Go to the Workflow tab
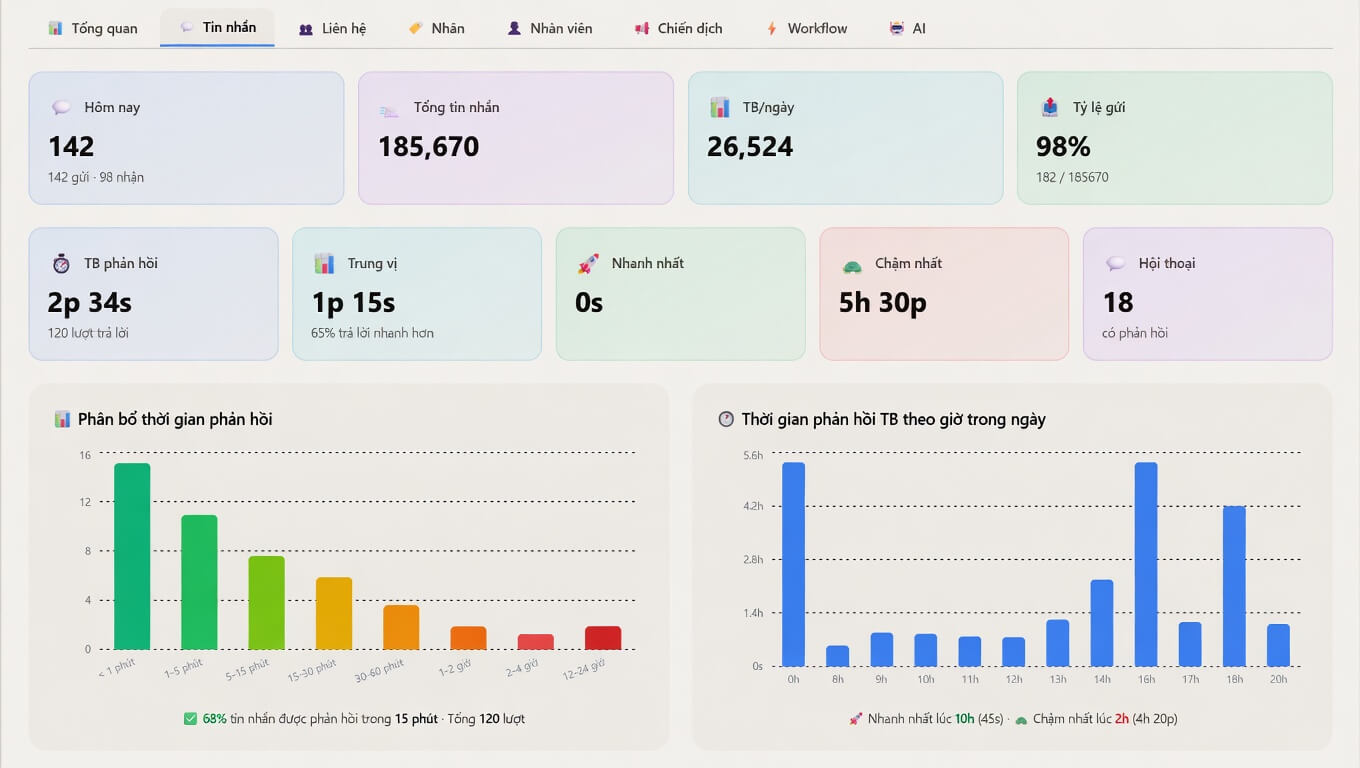The height and width of the screenshot is (768, 1360). (807, 28)
